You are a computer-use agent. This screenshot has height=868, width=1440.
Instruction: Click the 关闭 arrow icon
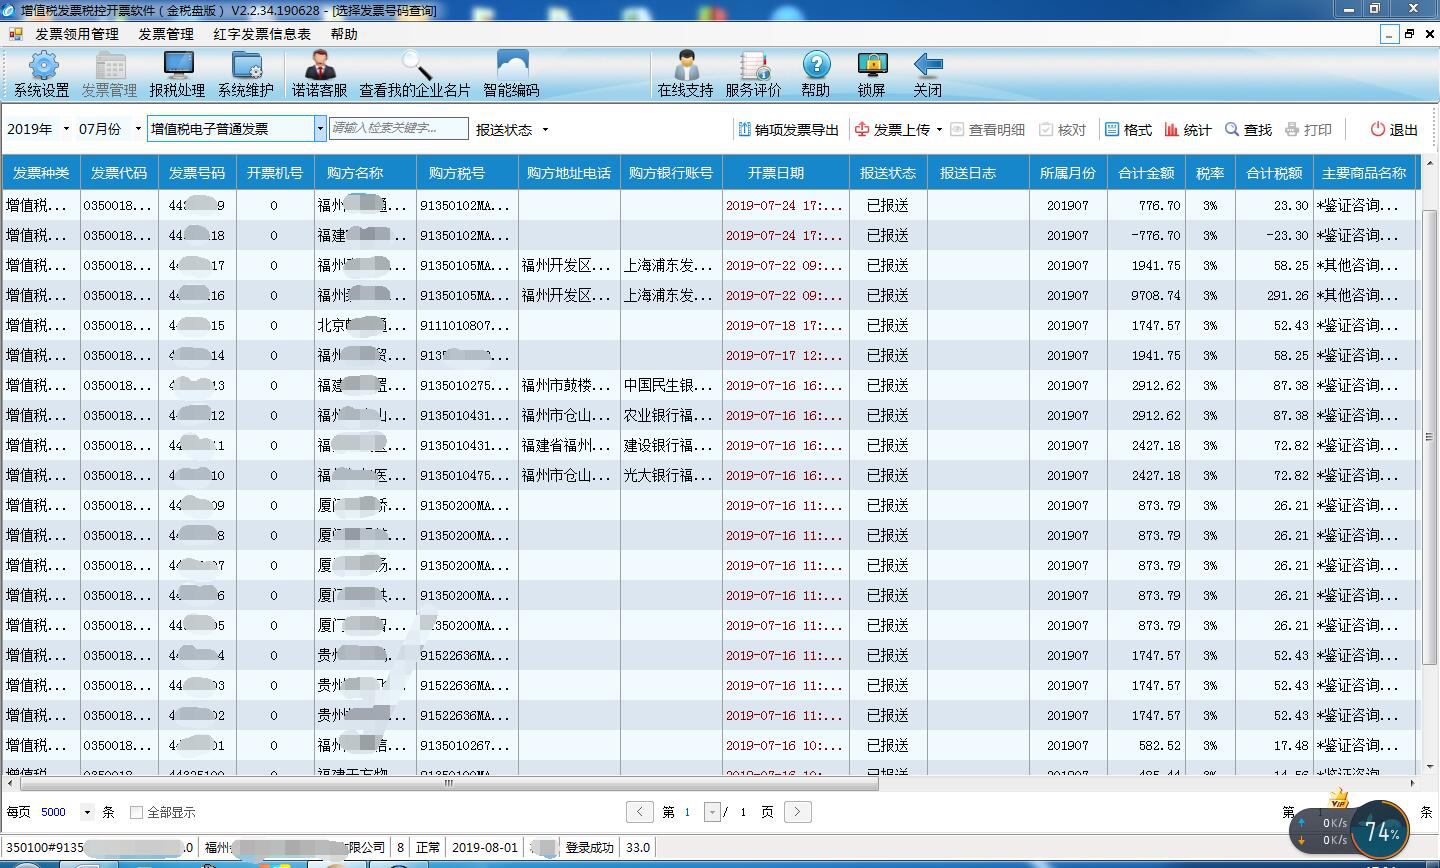click(x=928, y=74)
